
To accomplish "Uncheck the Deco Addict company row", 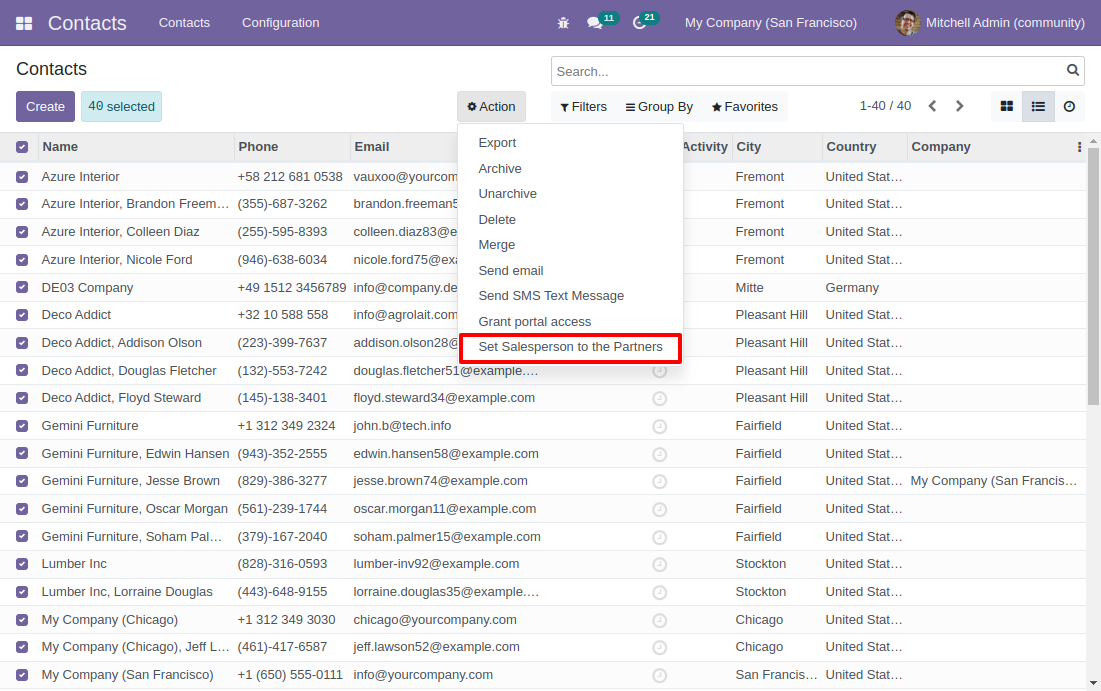I will [x=22, y=315].
